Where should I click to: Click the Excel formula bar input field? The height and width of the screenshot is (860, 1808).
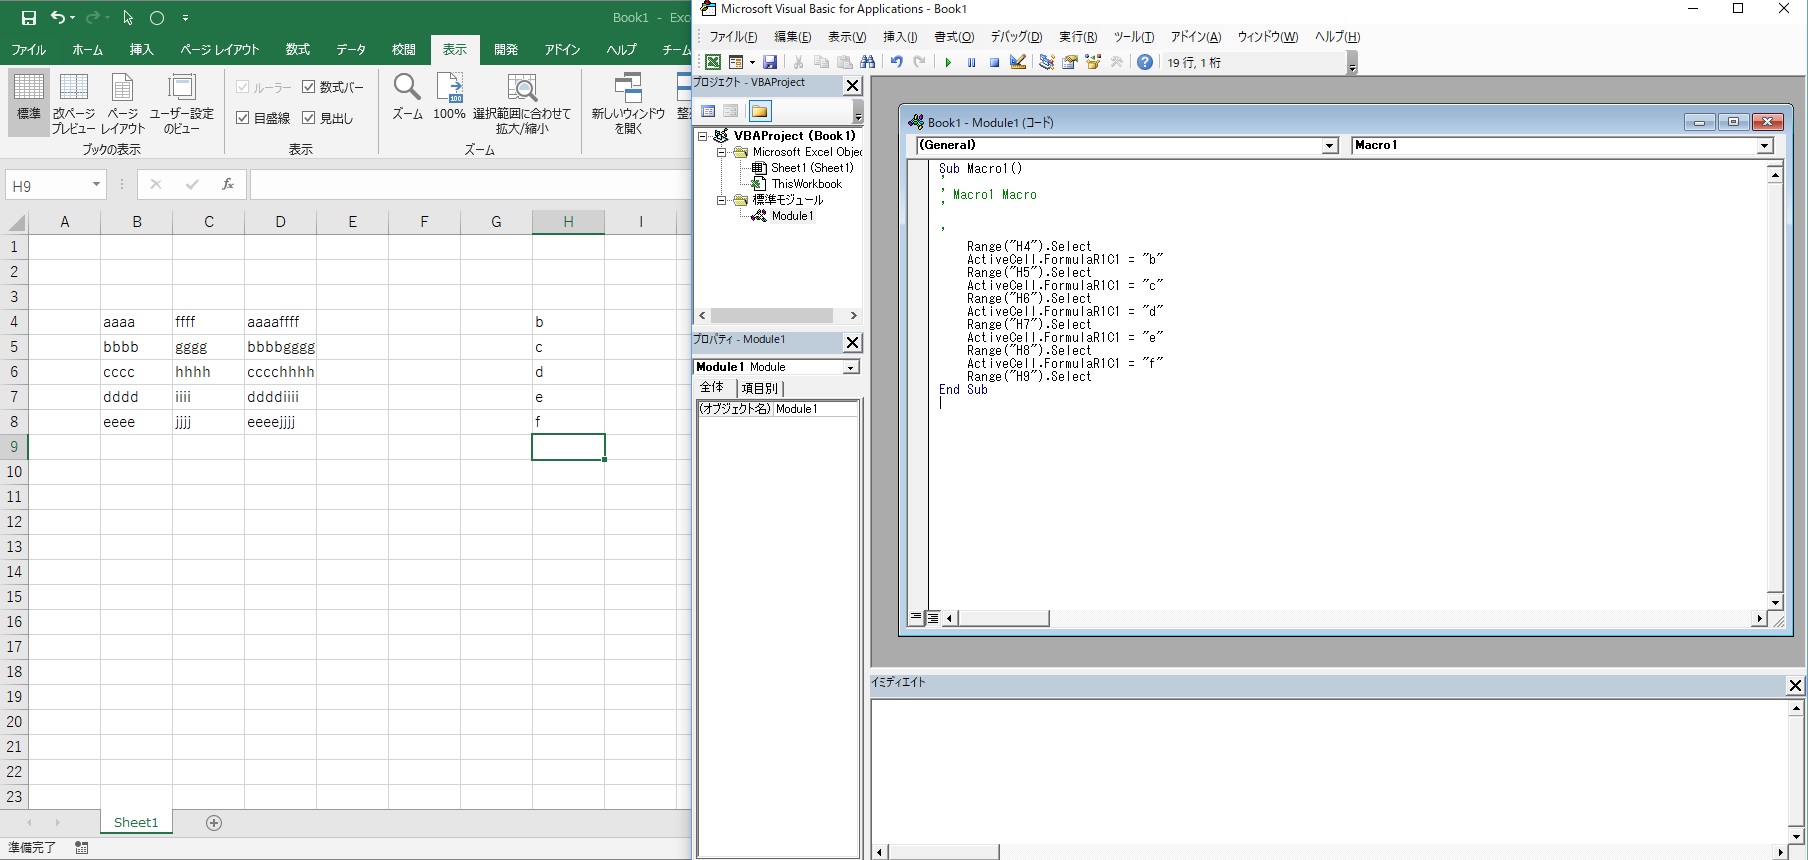point(470,185)
